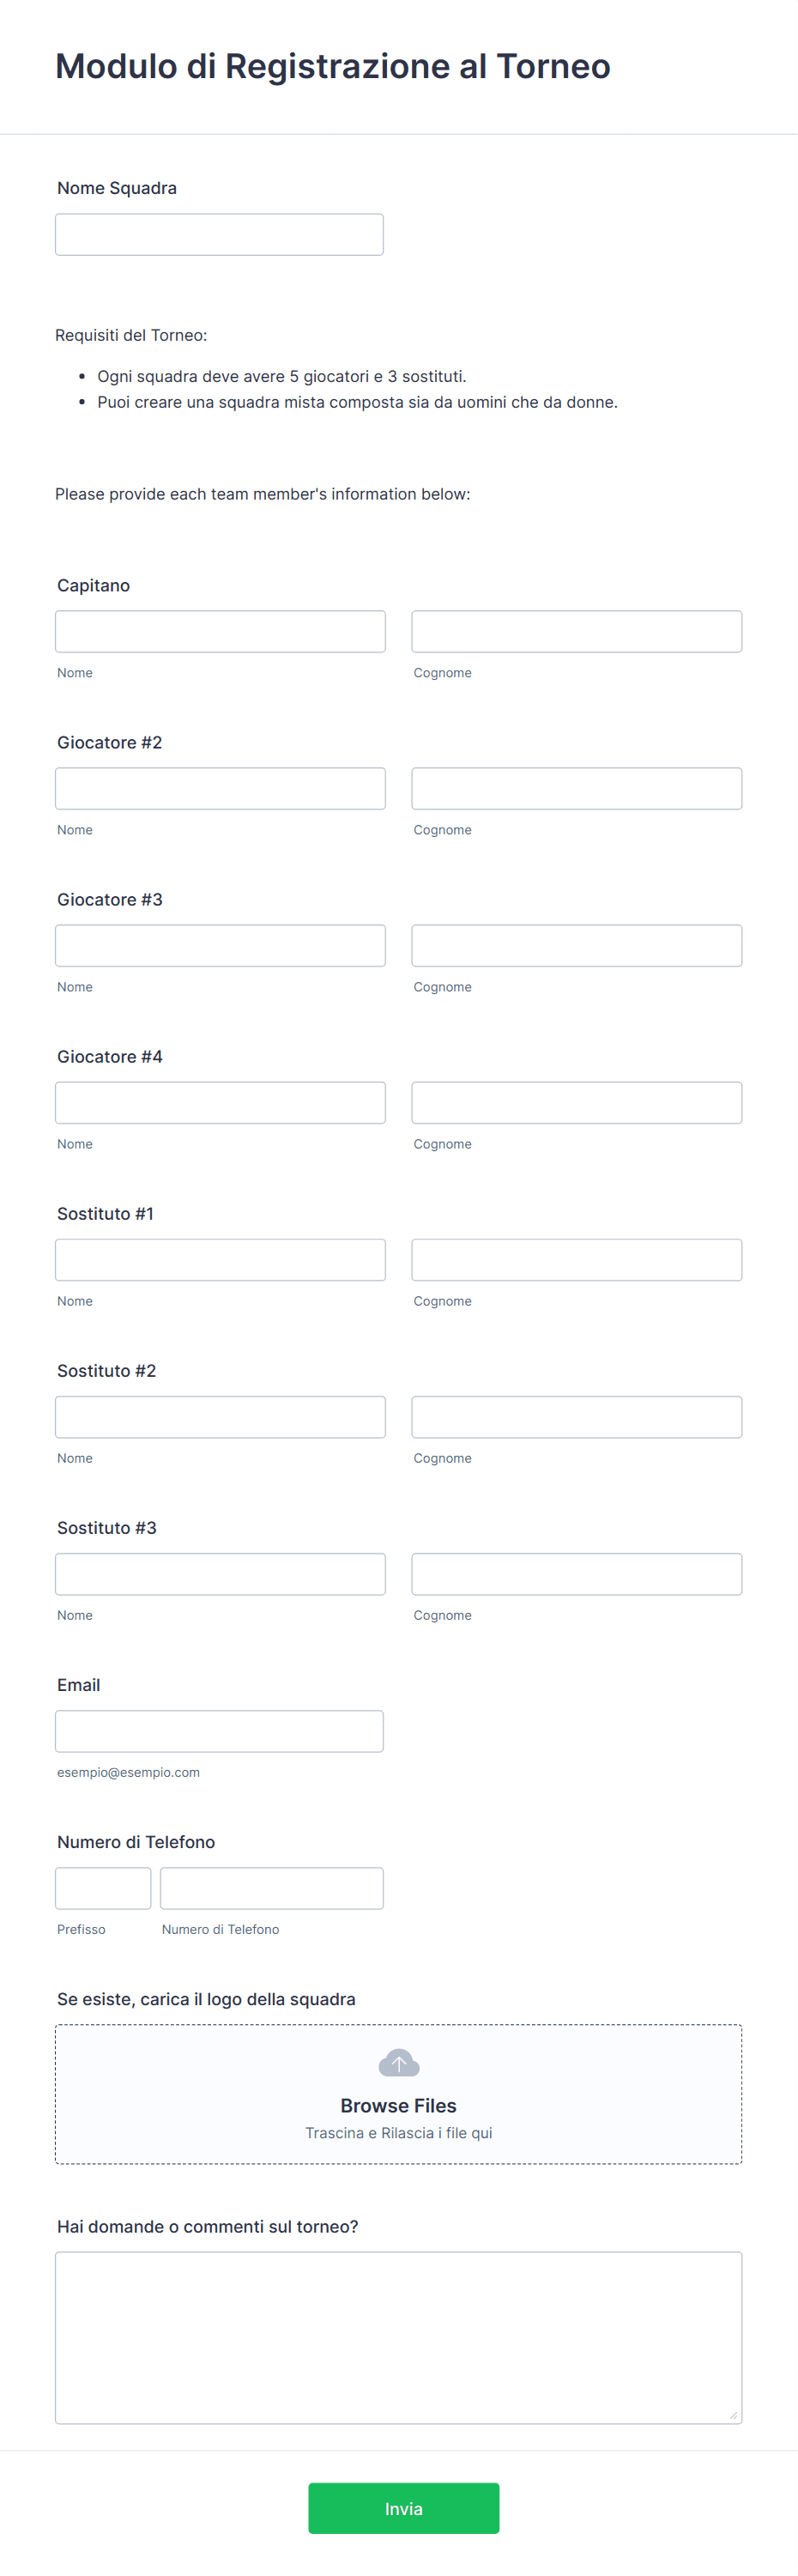The image size is (798, 2576).
Task: Click the Giocatore #4 Cognome field
Action: coord(576,1101)
